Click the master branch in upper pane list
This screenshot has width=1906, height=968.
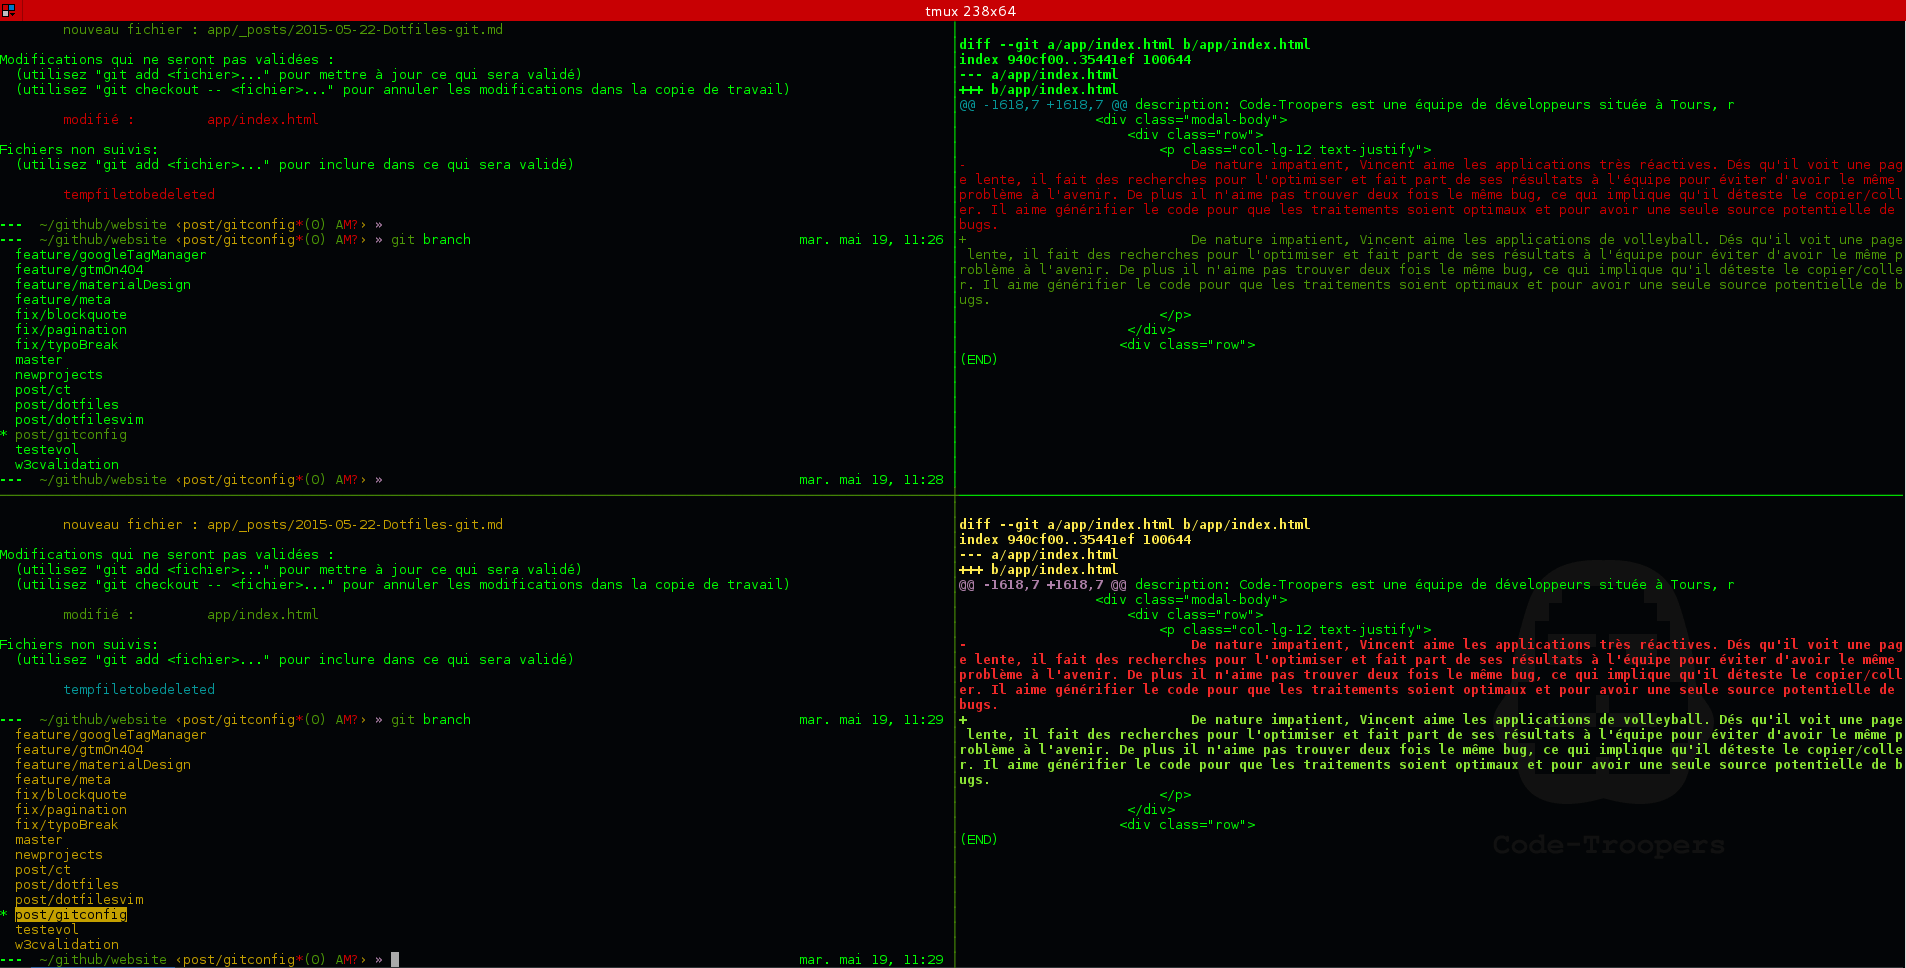38,360
